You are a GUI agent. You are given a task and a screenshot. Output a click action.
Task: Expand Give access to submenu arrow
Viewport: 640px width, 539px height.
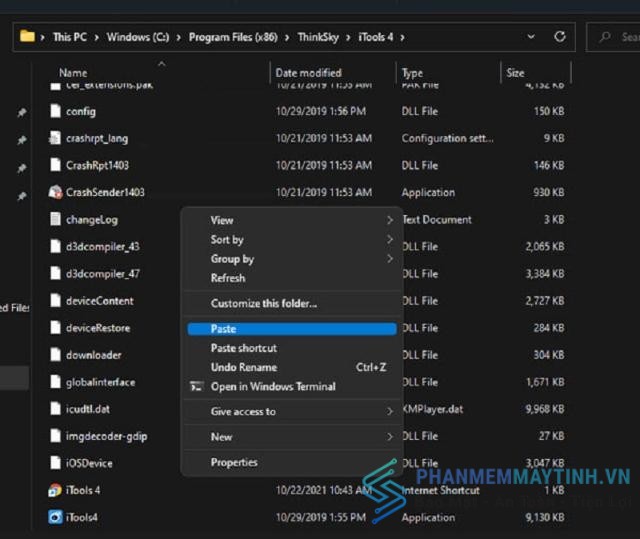[390, 411]
